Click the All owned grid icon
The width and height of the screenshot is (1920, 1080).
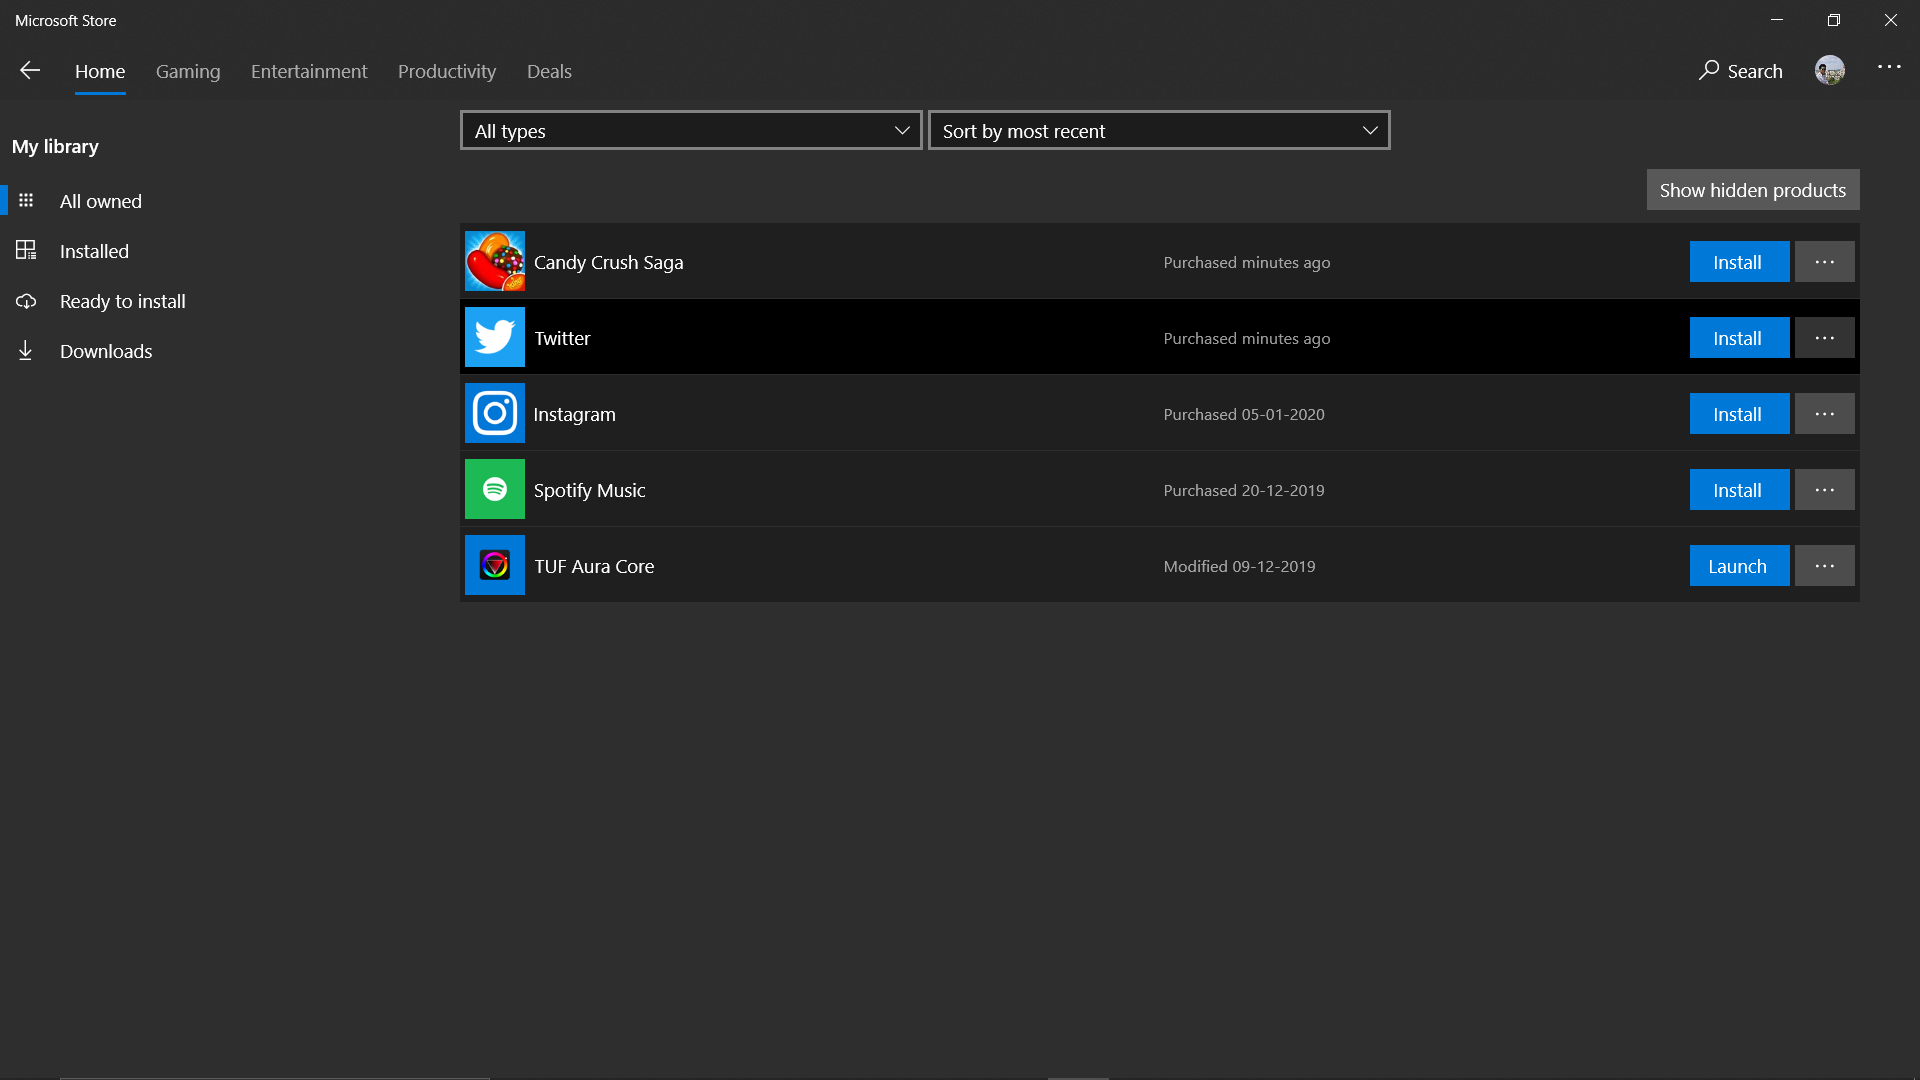[26, 201]
